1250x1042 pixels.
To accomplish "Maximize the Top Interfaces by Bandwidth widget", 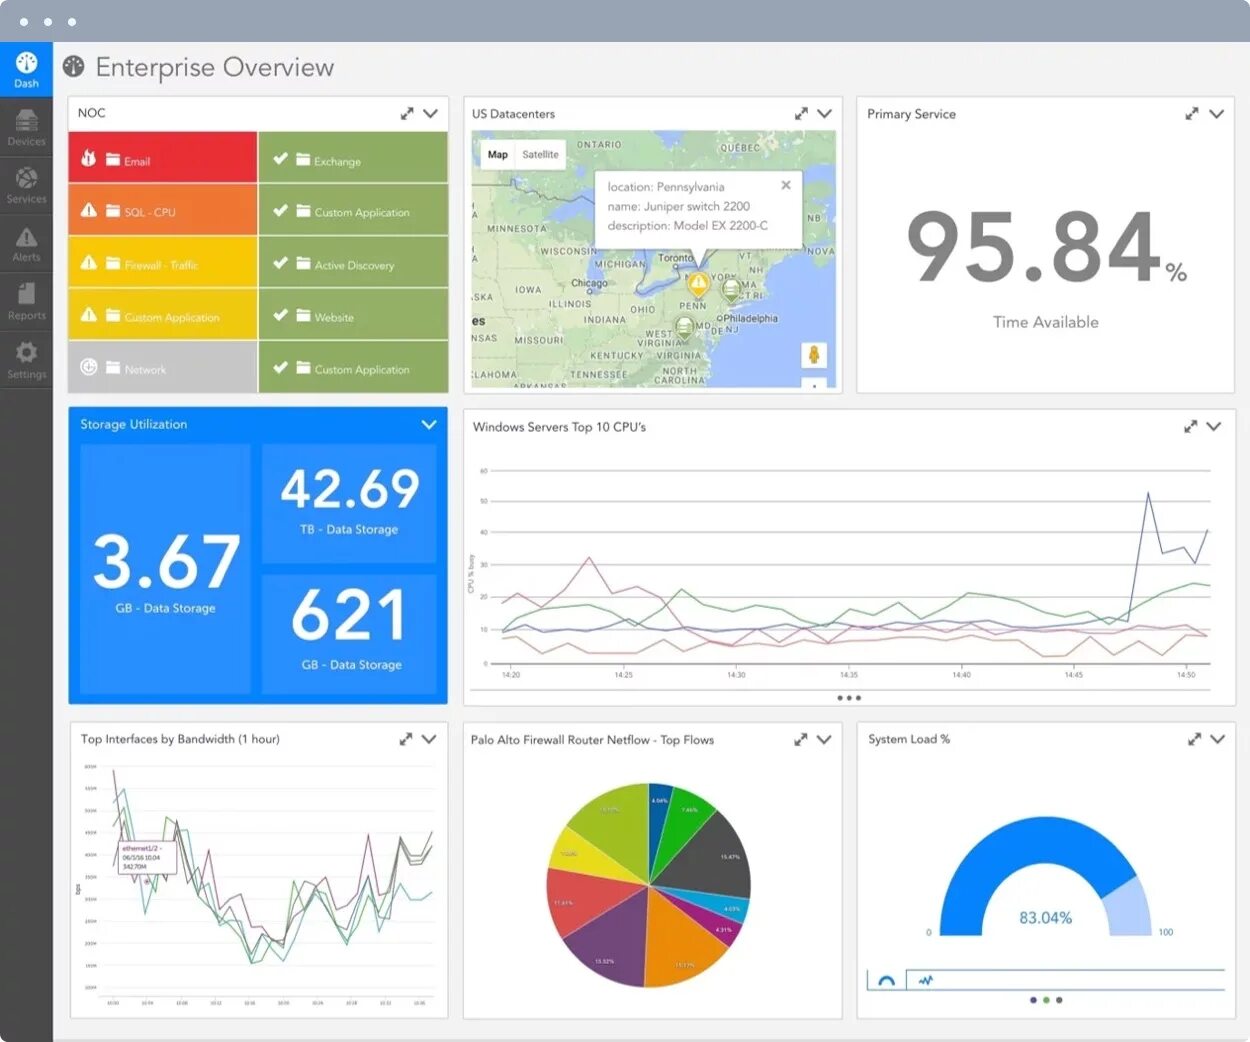I will point(405,739).
